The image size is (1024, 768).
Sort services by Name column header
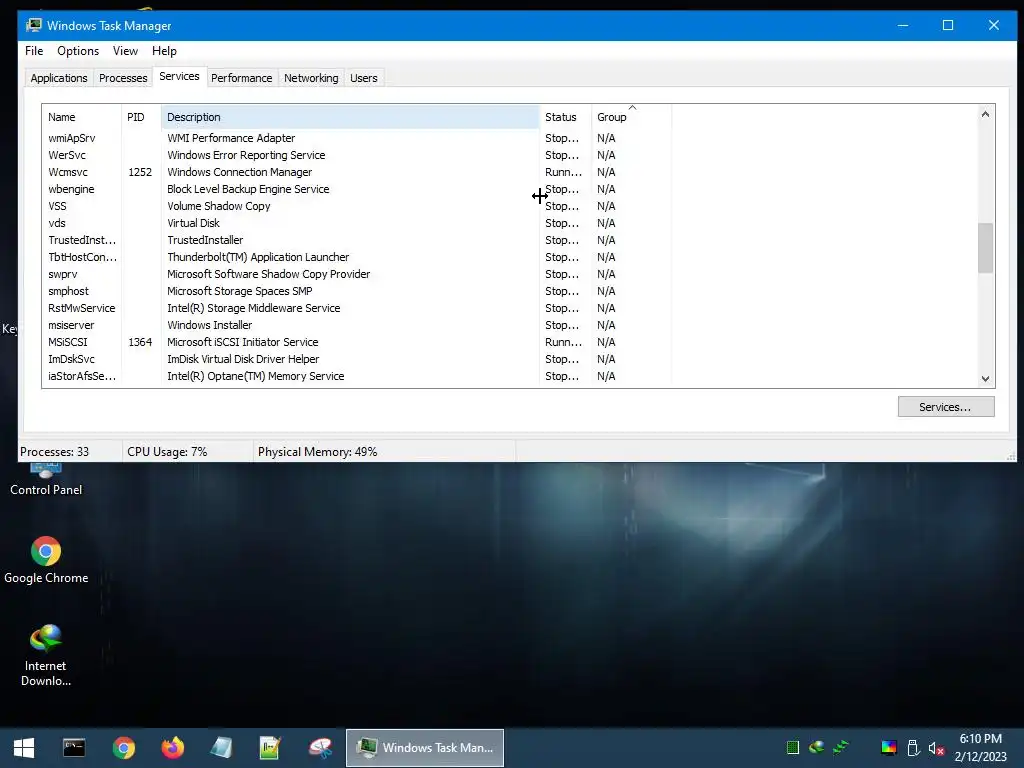82,117
